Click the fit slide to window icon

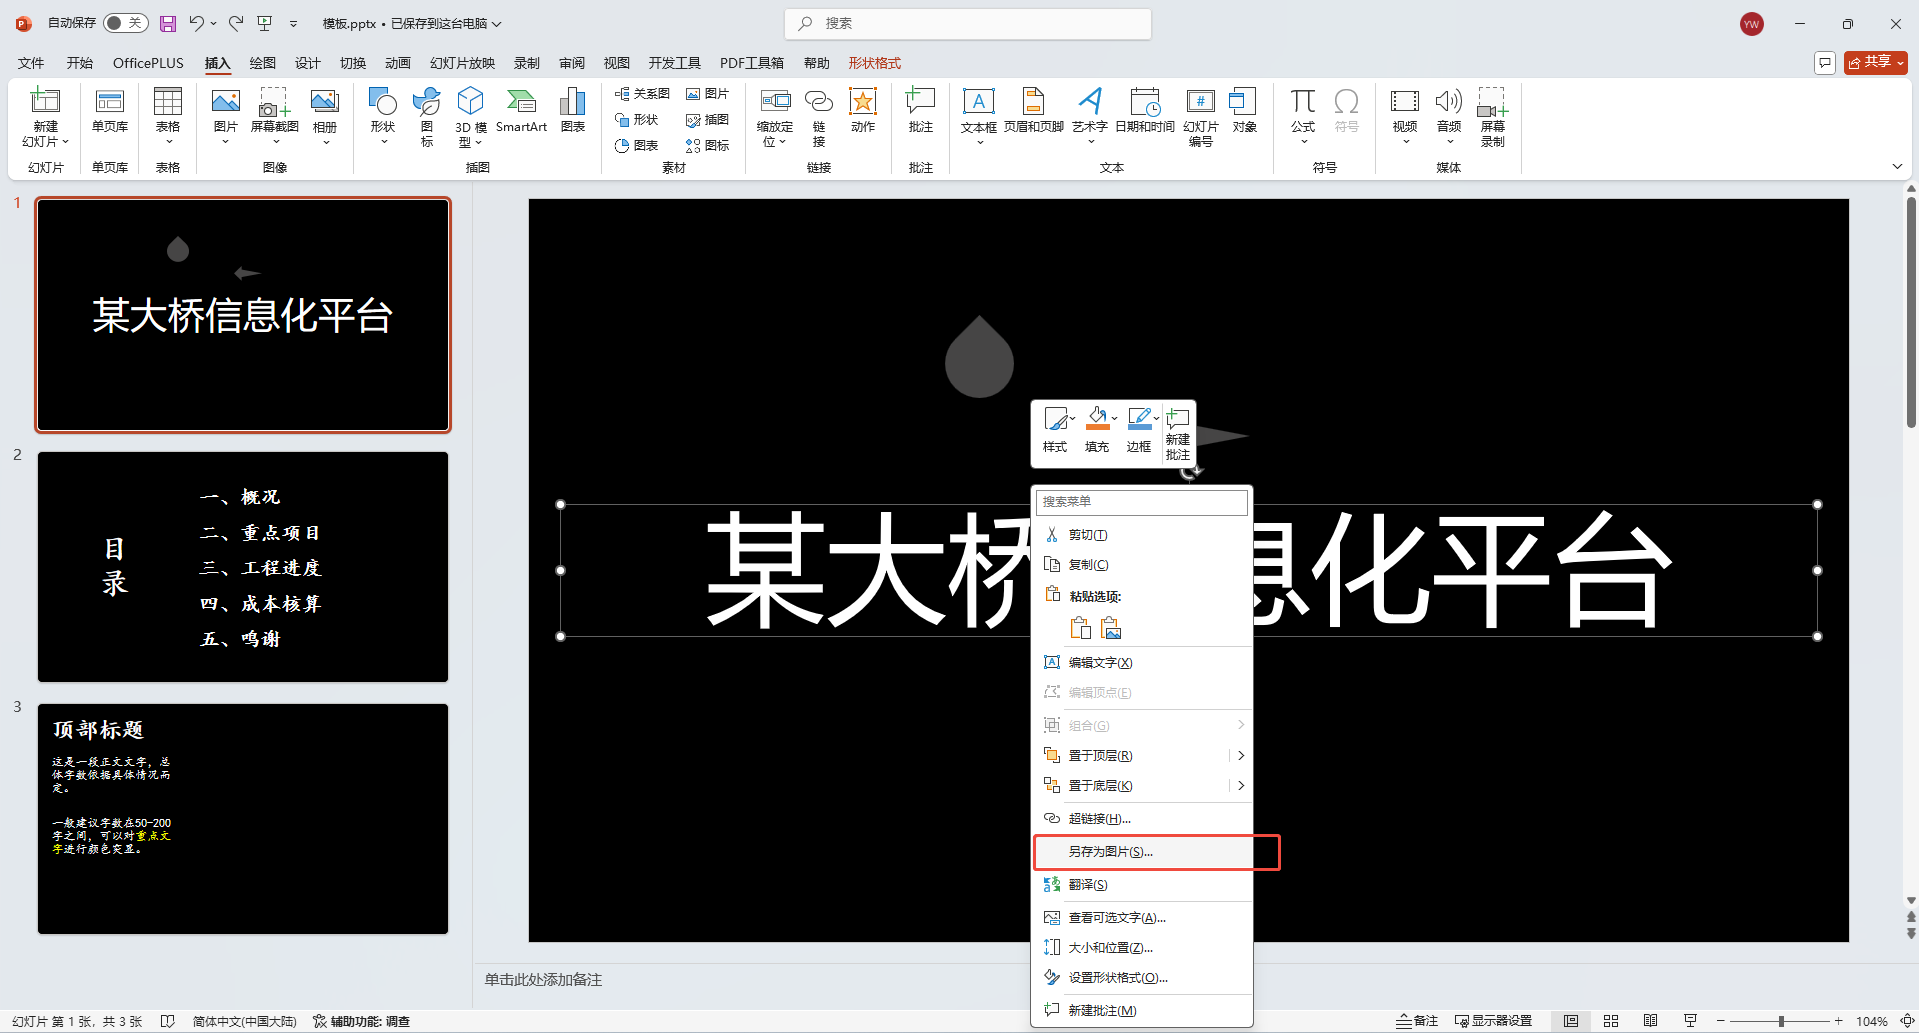point(1907,1021)
